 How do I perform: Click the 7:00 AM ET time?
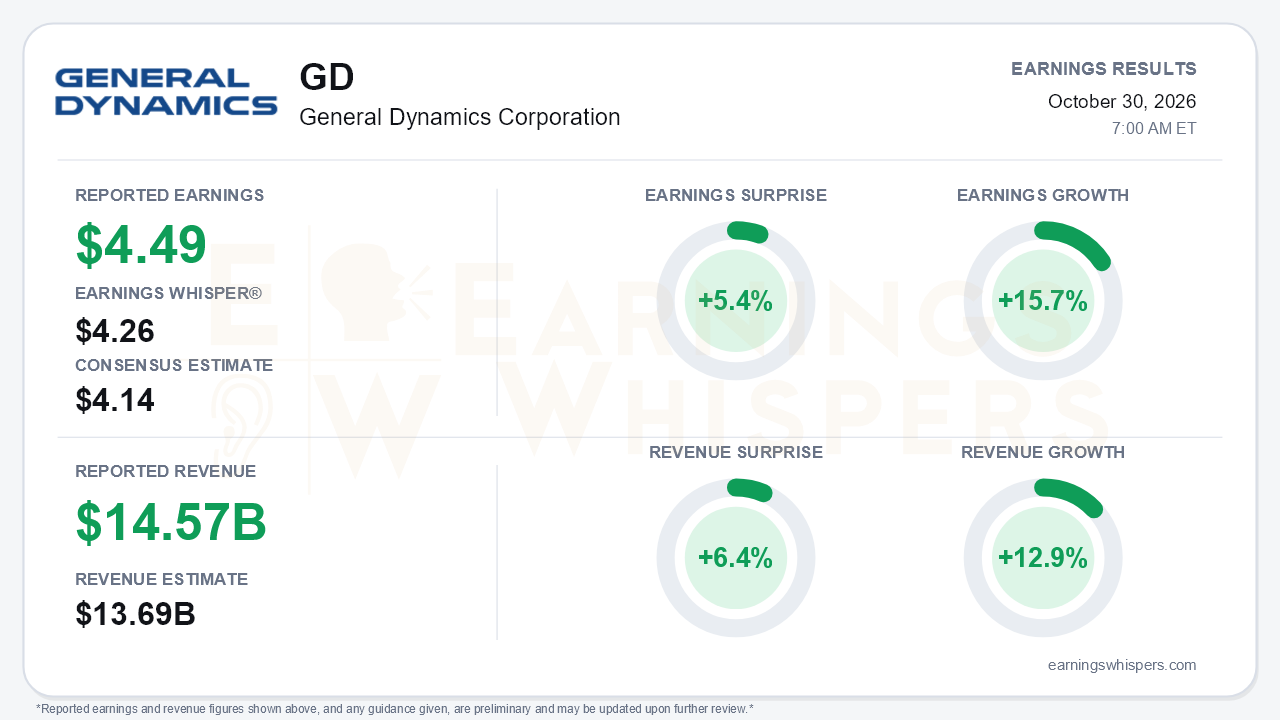pyautogui.click(x=1154, y=129)
